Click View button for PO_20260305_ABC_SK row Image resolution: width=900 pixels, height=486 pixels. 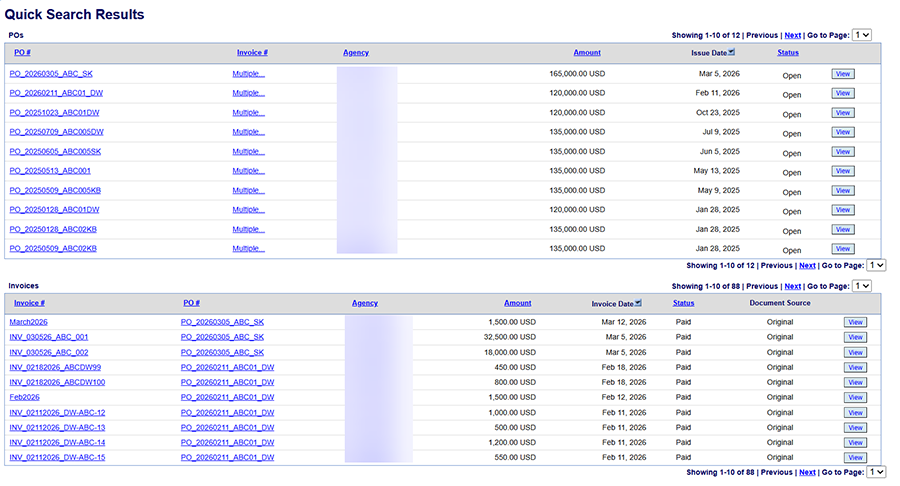coord(843,73)
